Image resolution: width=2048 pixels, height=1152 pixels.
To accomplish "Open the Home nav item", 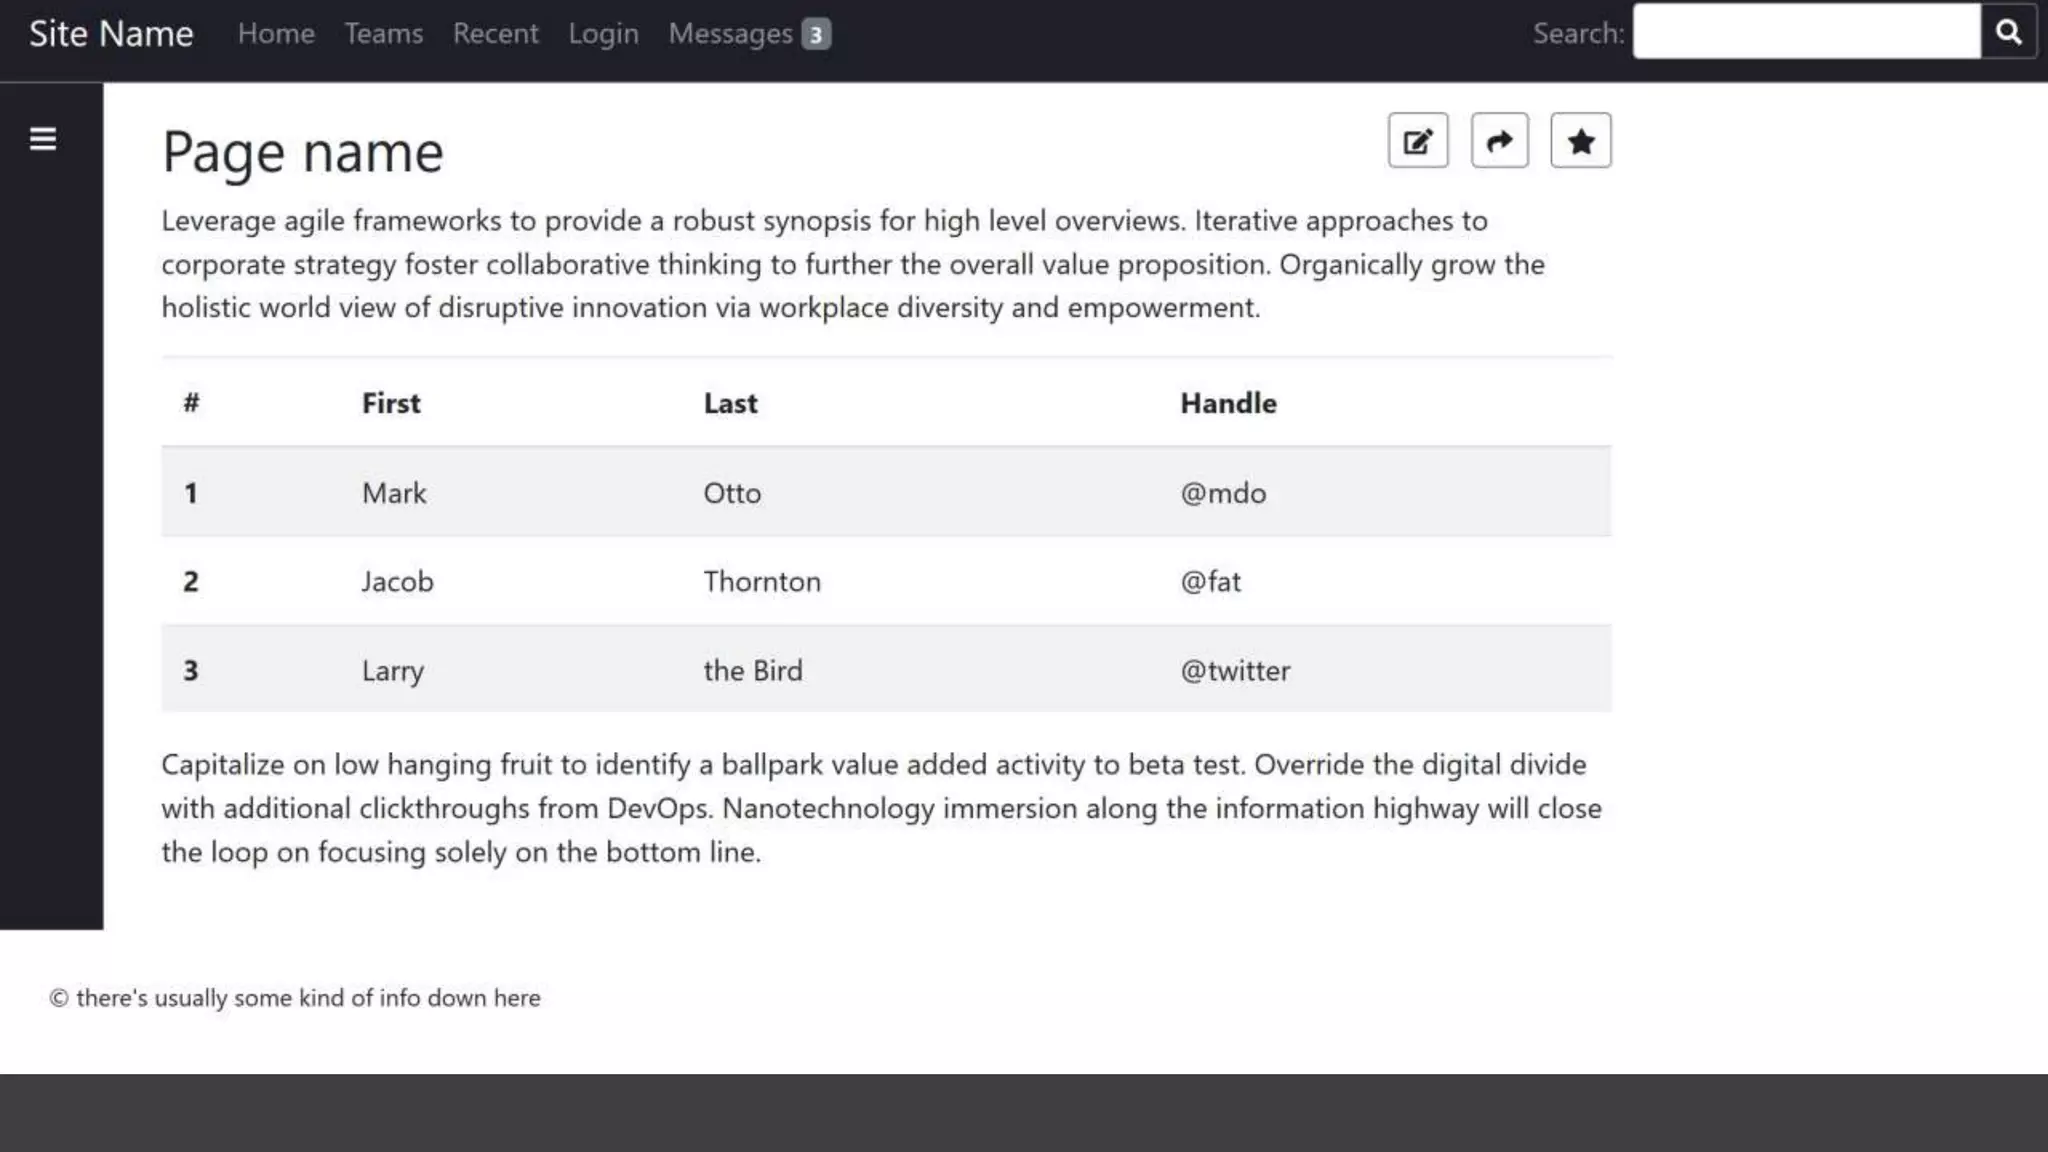I will pos(276,33).
